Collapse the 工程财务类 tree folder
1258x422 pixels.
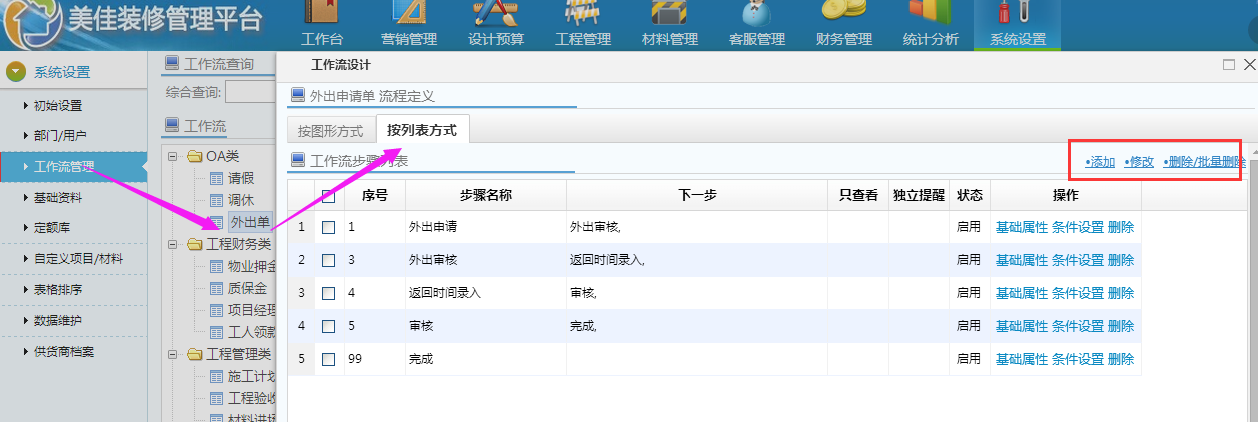tap(172, 245)
